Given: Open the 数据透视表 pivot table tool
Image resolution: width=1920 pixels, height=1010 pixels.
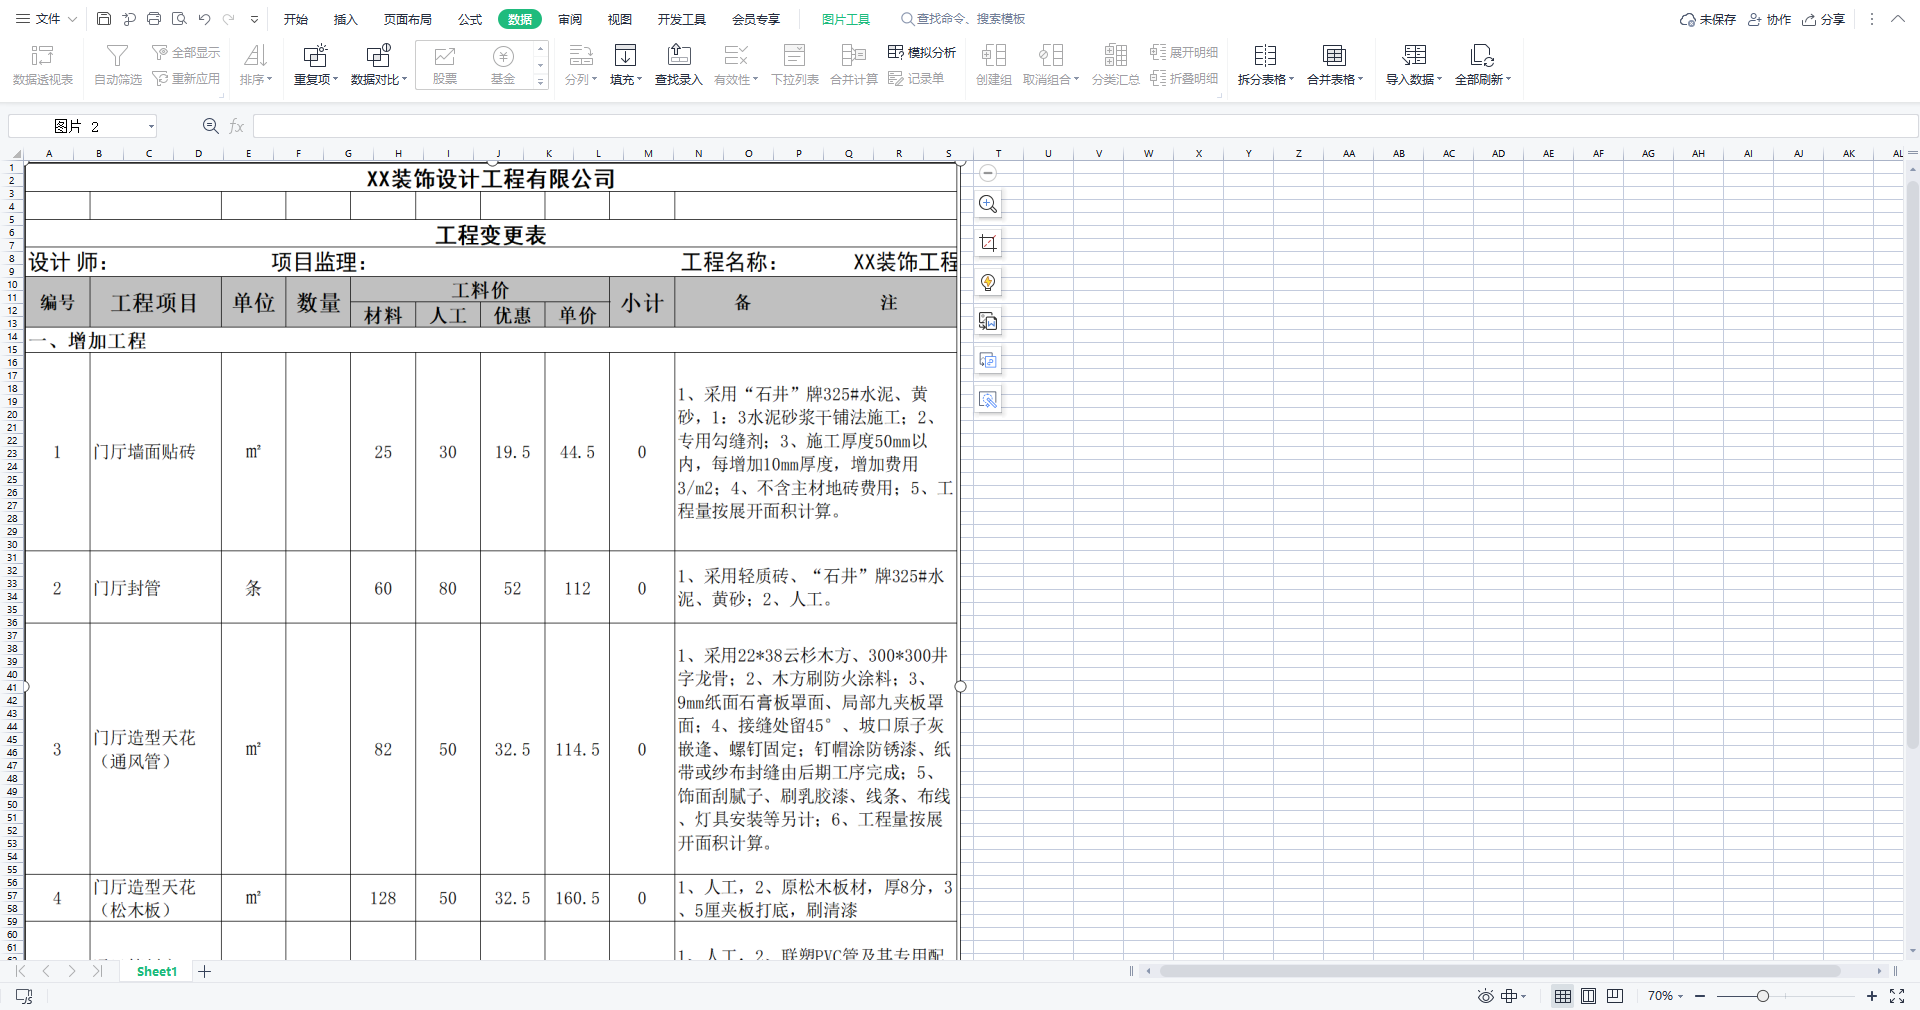Looking at the screenshot, I should coord(41,63).
